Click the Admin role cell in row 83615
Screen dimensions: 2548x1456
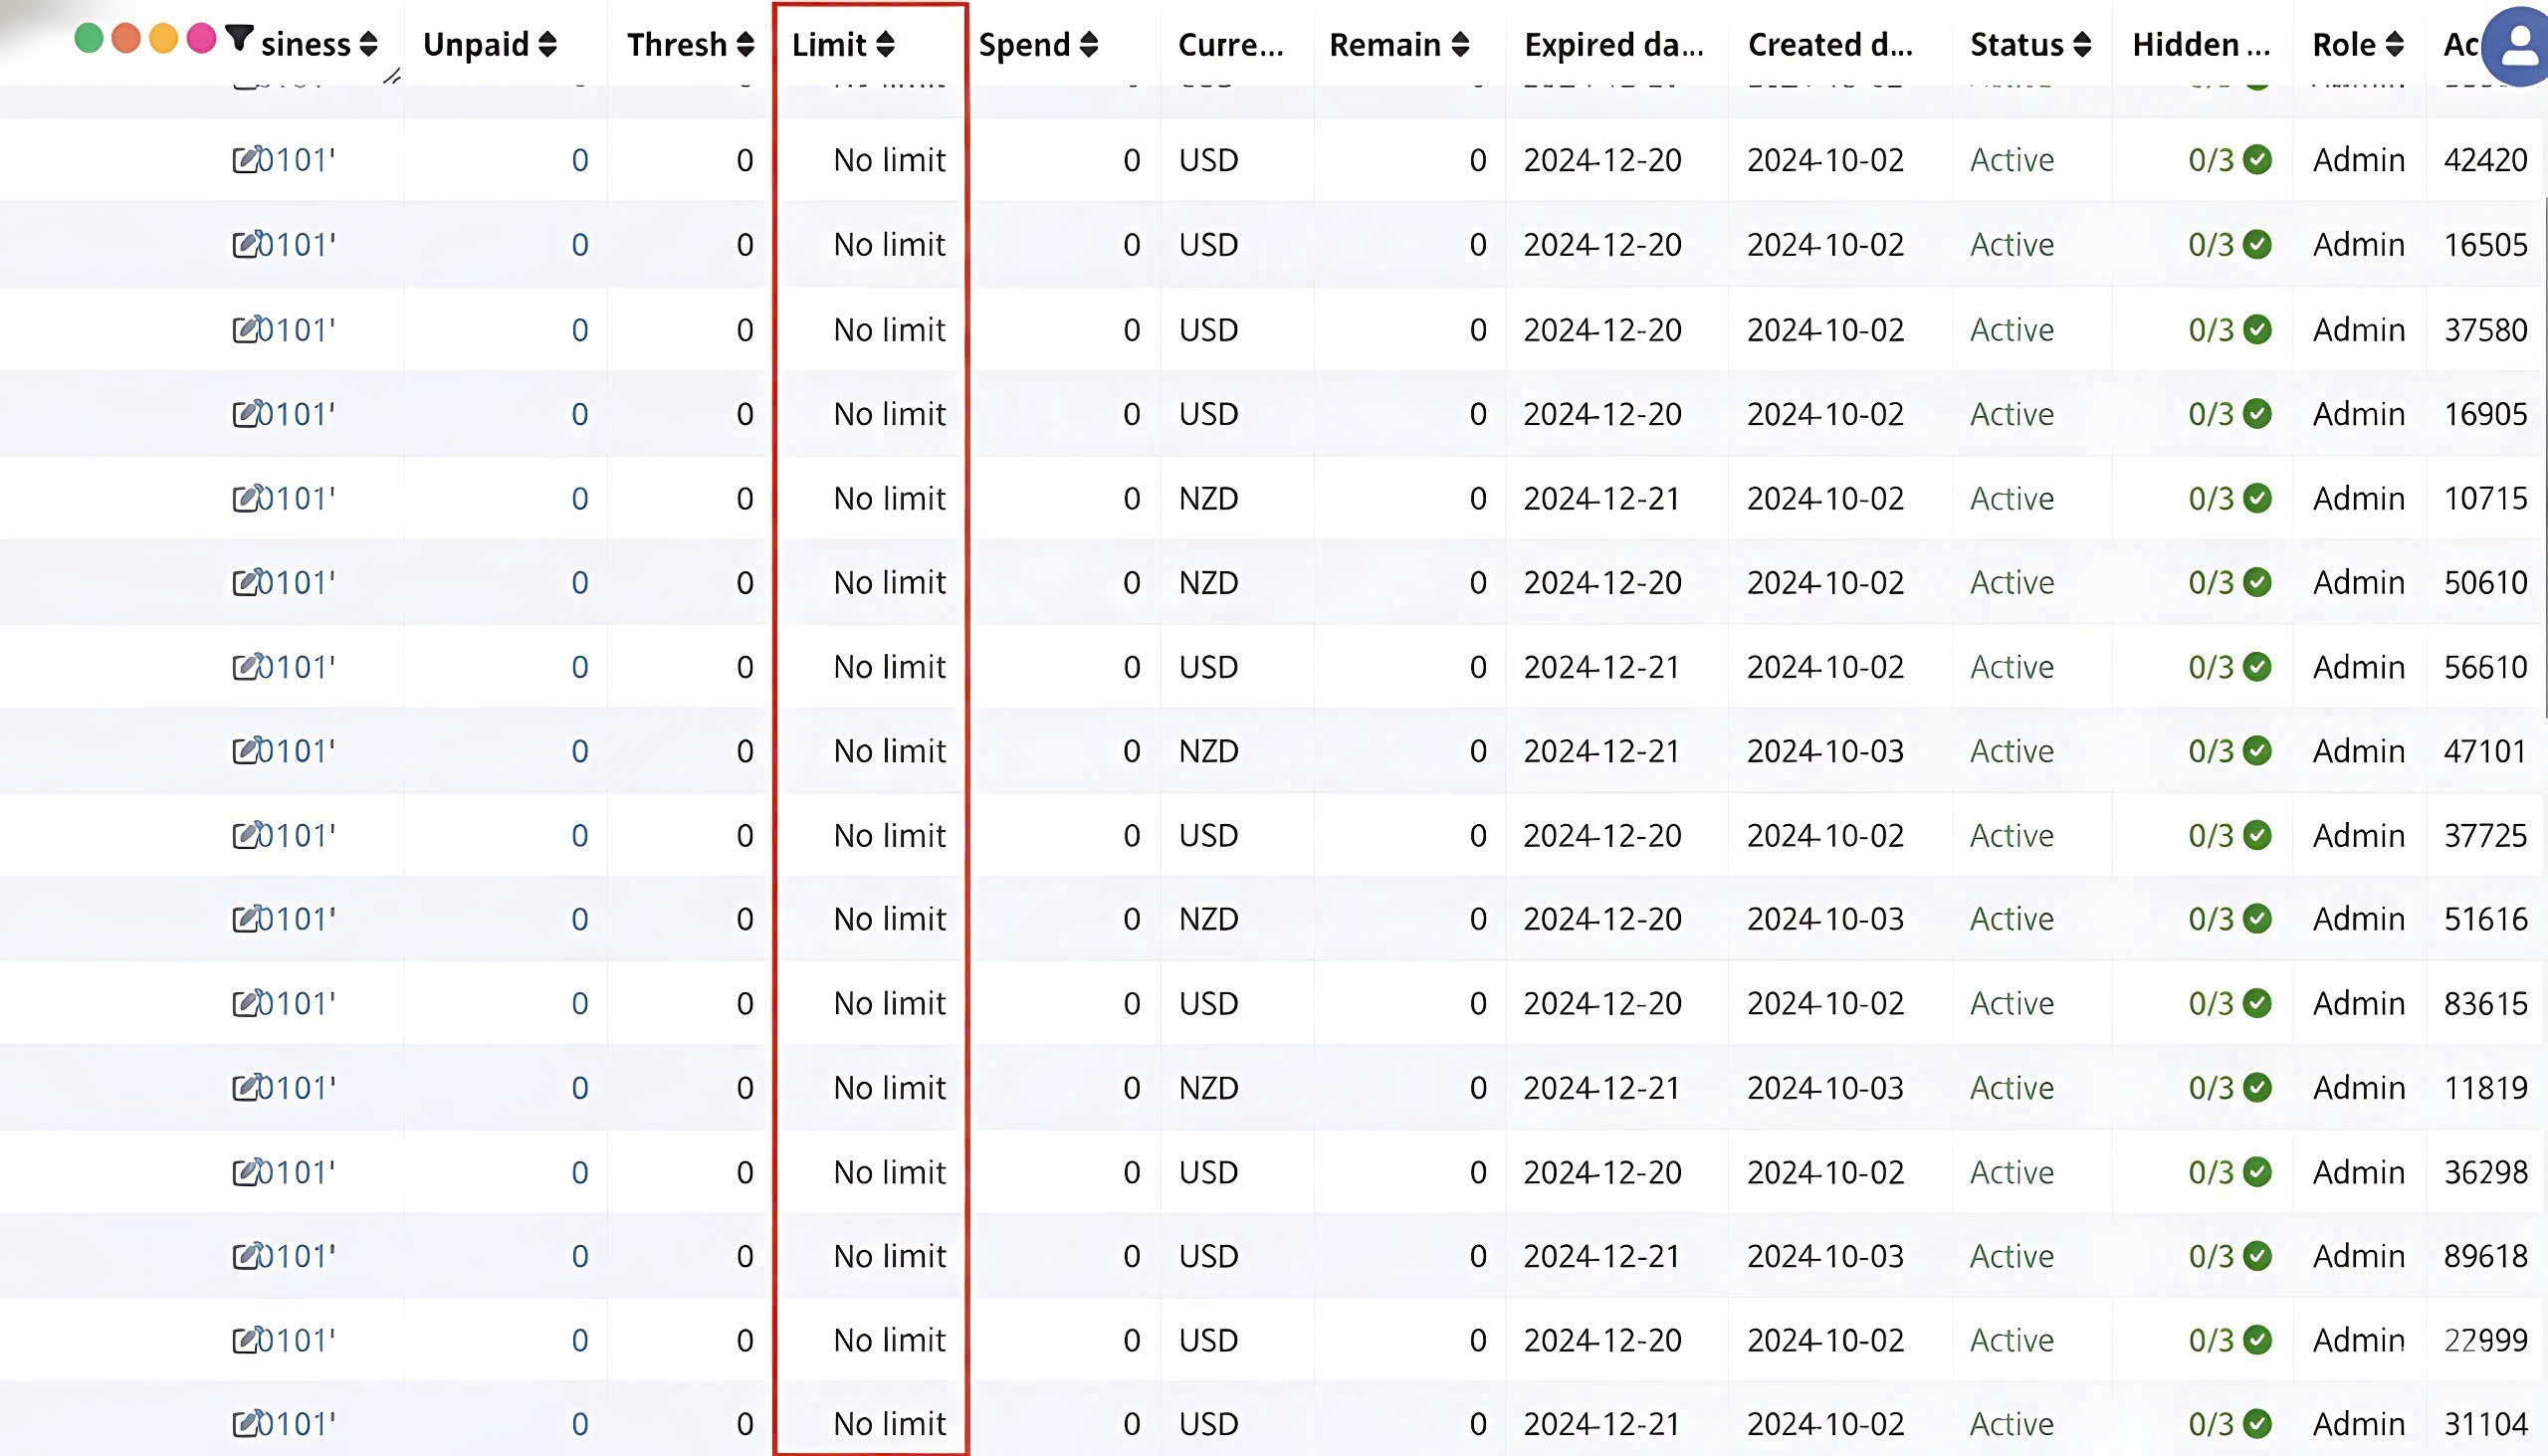click(x=2358, y=1003)
